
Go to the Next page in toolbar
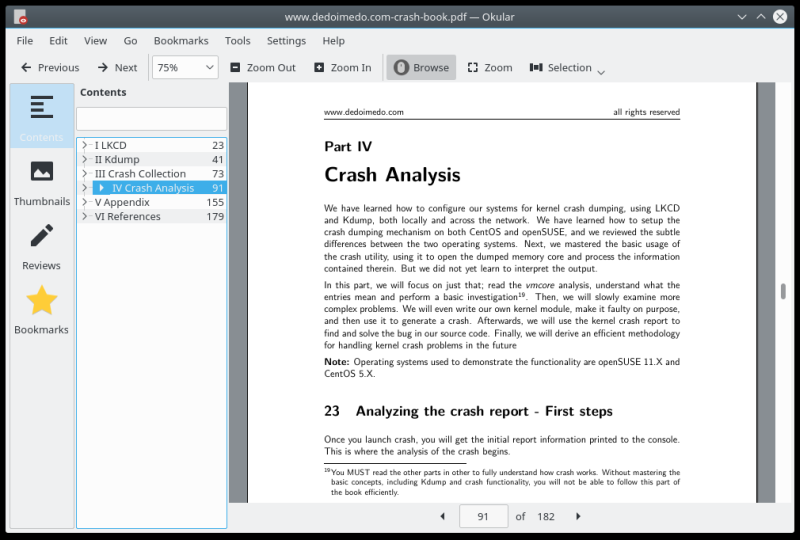pyautogui.click(x=117, y=67)
